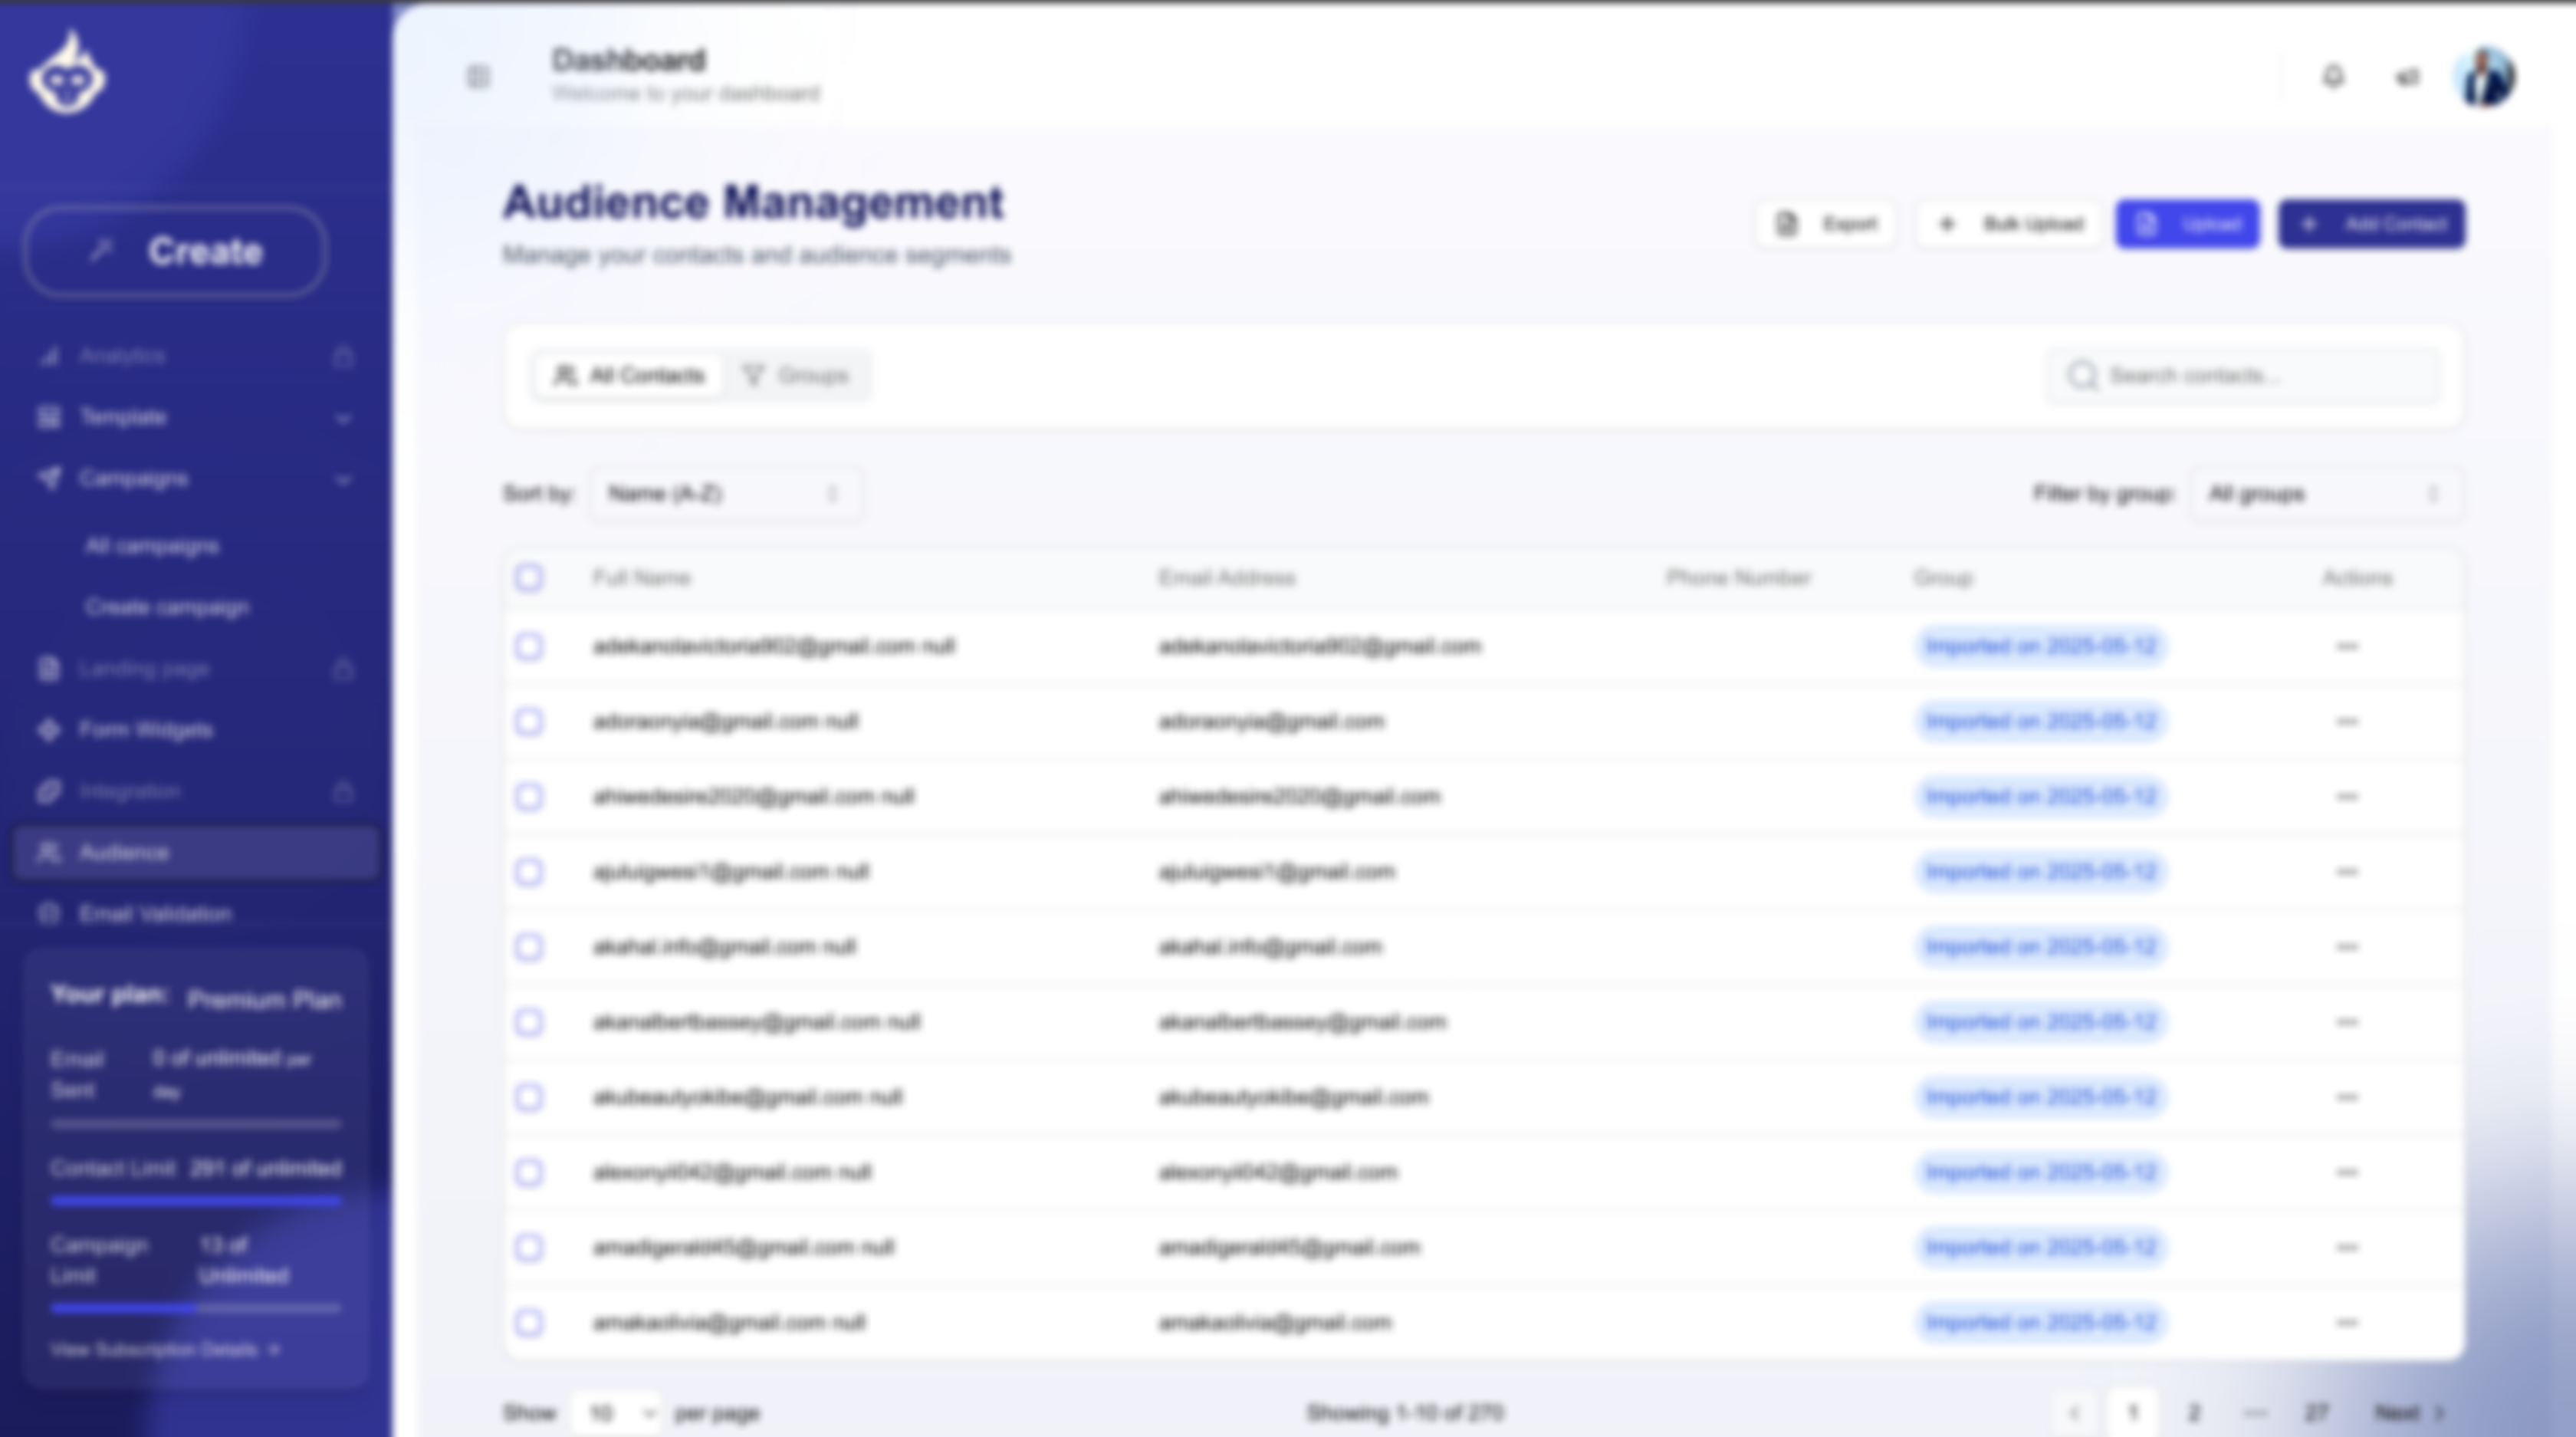Check the akahal.info contact row
Screen dimensions: 2576x1437
pos(529,947)
